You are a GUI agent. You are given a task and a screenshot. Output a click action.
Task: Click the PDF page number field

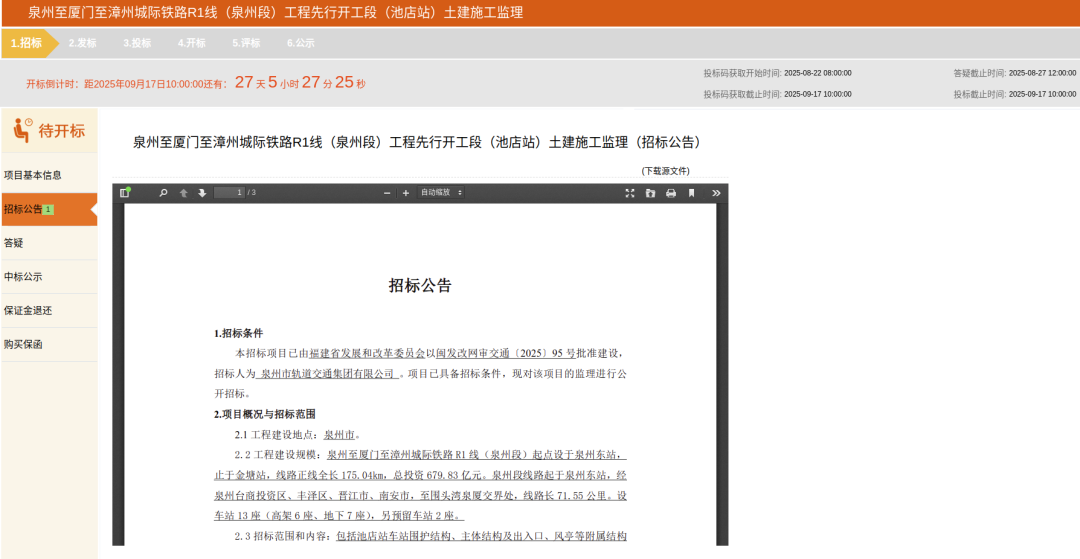(229, 193)
